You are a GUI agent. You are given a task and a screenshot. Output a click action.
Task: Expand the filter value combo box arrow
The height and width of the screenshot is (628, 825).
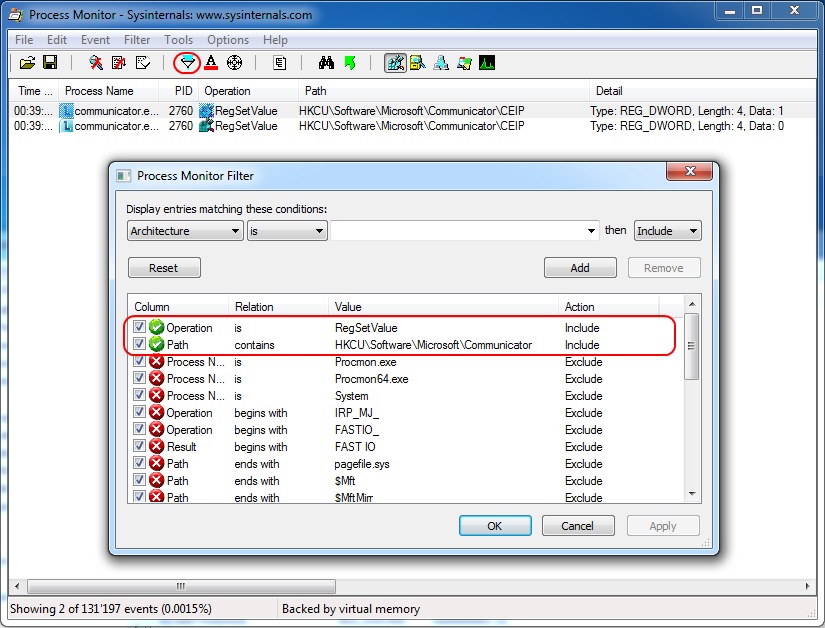(x=591, y=231)
